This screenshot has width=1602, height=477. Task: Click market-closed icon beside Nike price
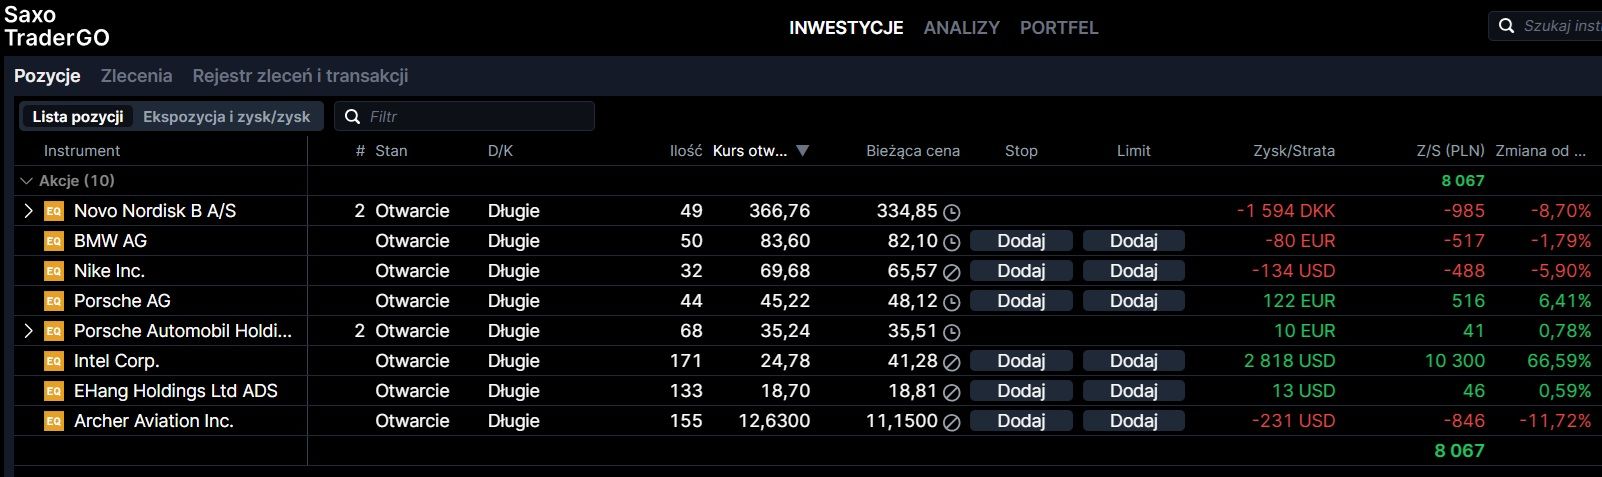tap(952, 272)
